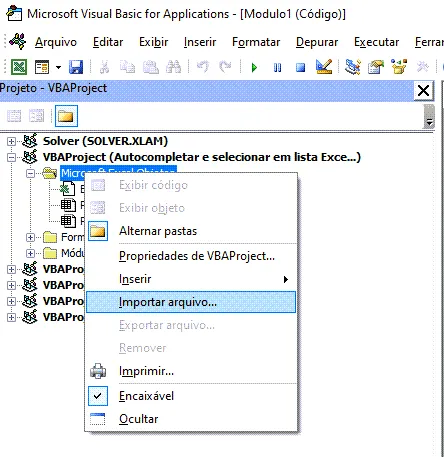Open Object Browser toolbar icon

point(399,67)
